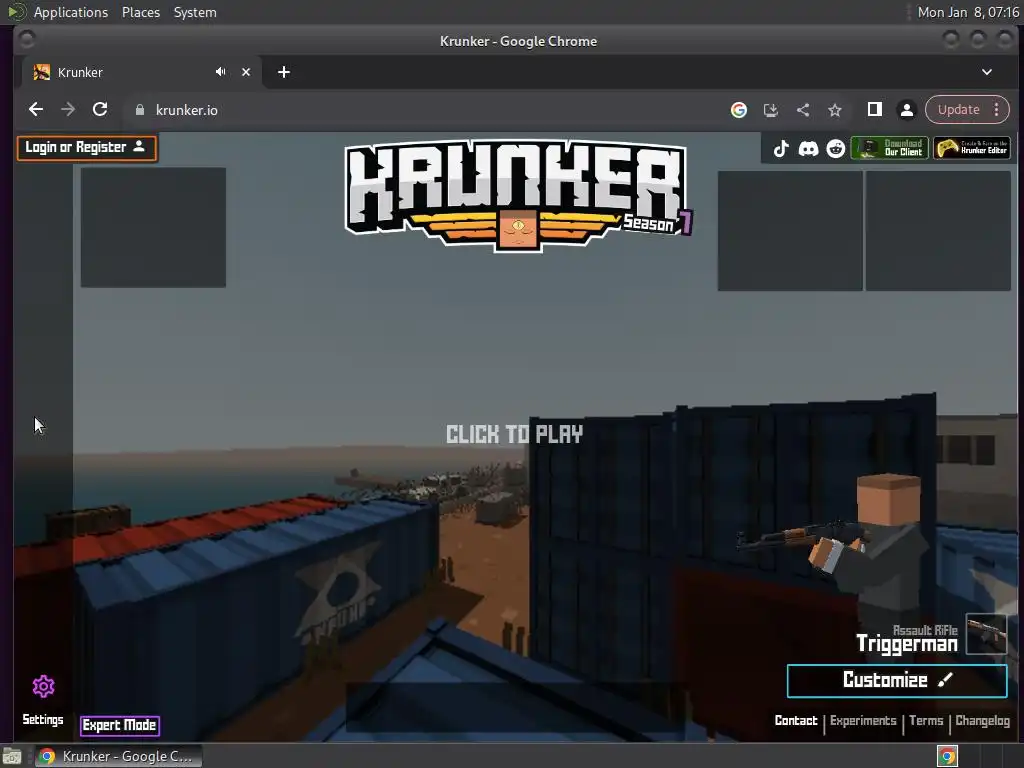
Task: Close the Krunker browser tab
Action: click(246, 72)
